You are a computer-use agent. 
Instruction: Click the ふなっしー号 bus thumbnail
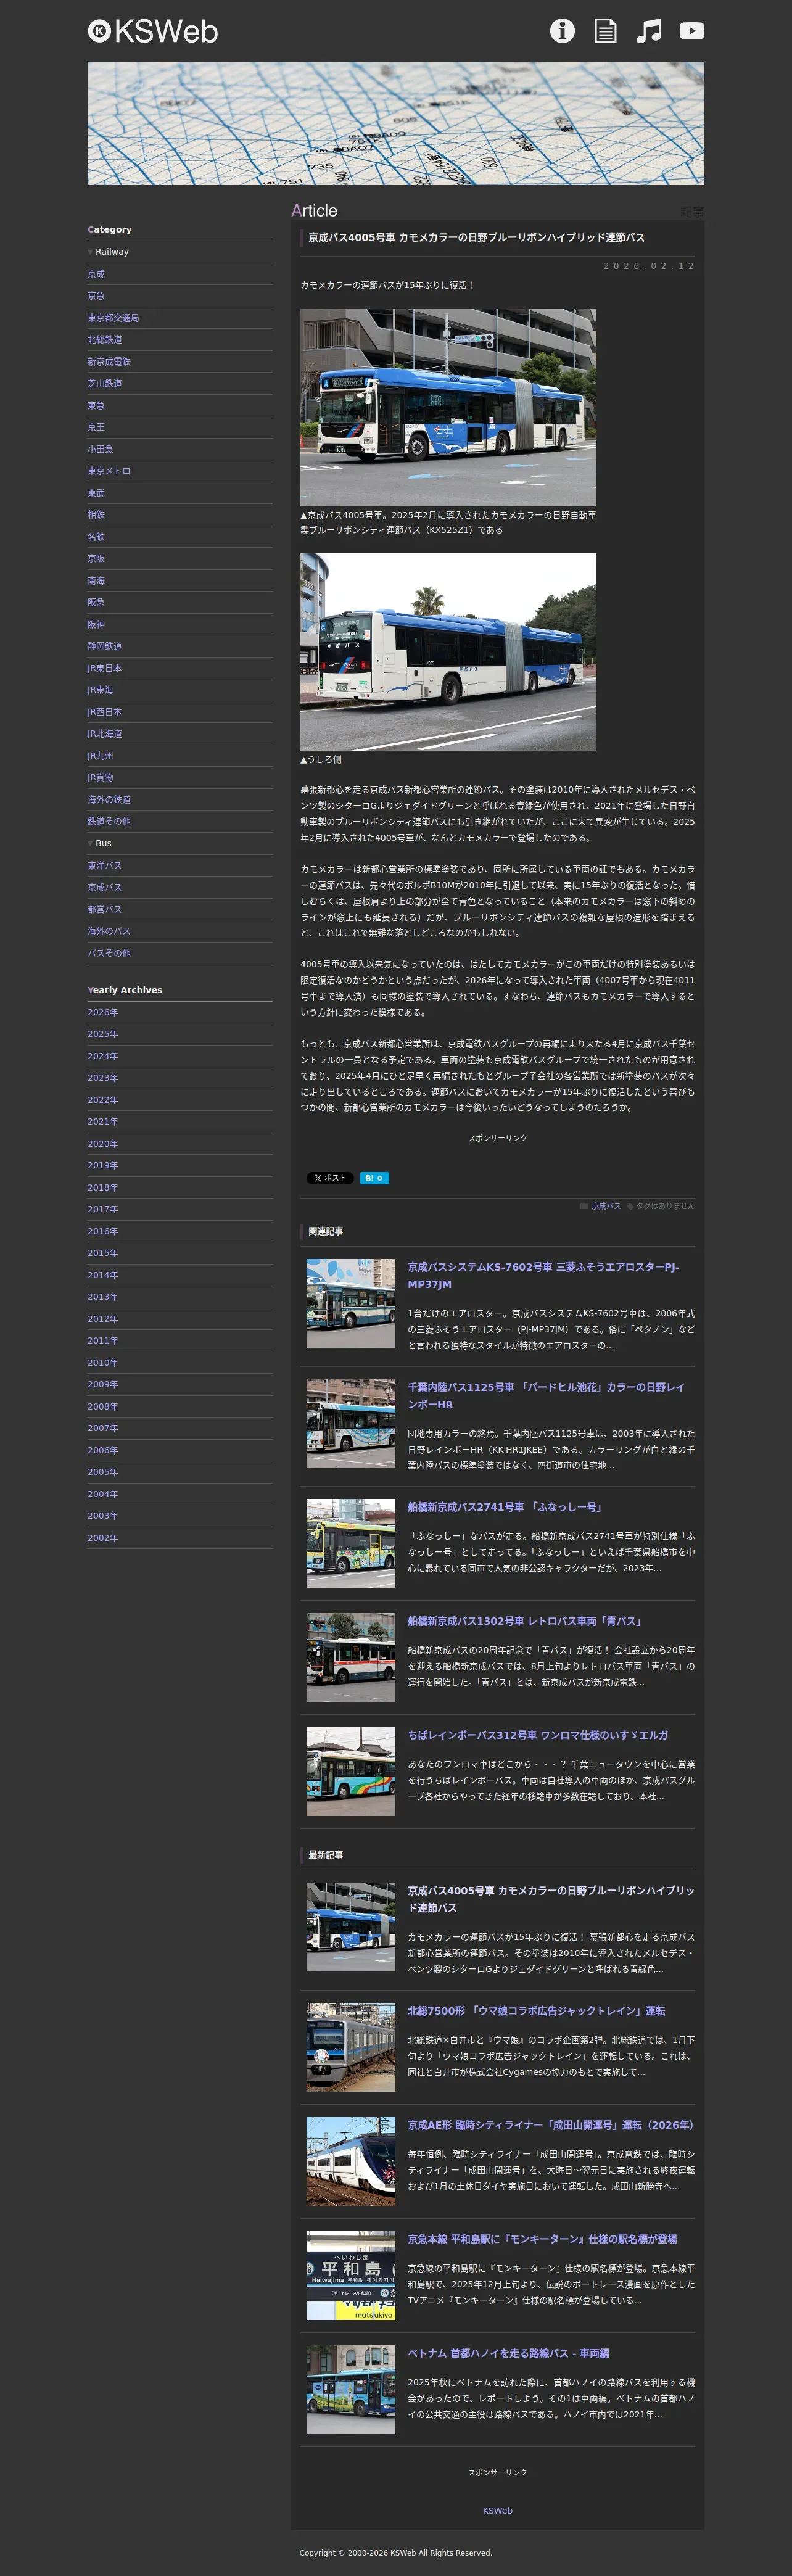351,1543
